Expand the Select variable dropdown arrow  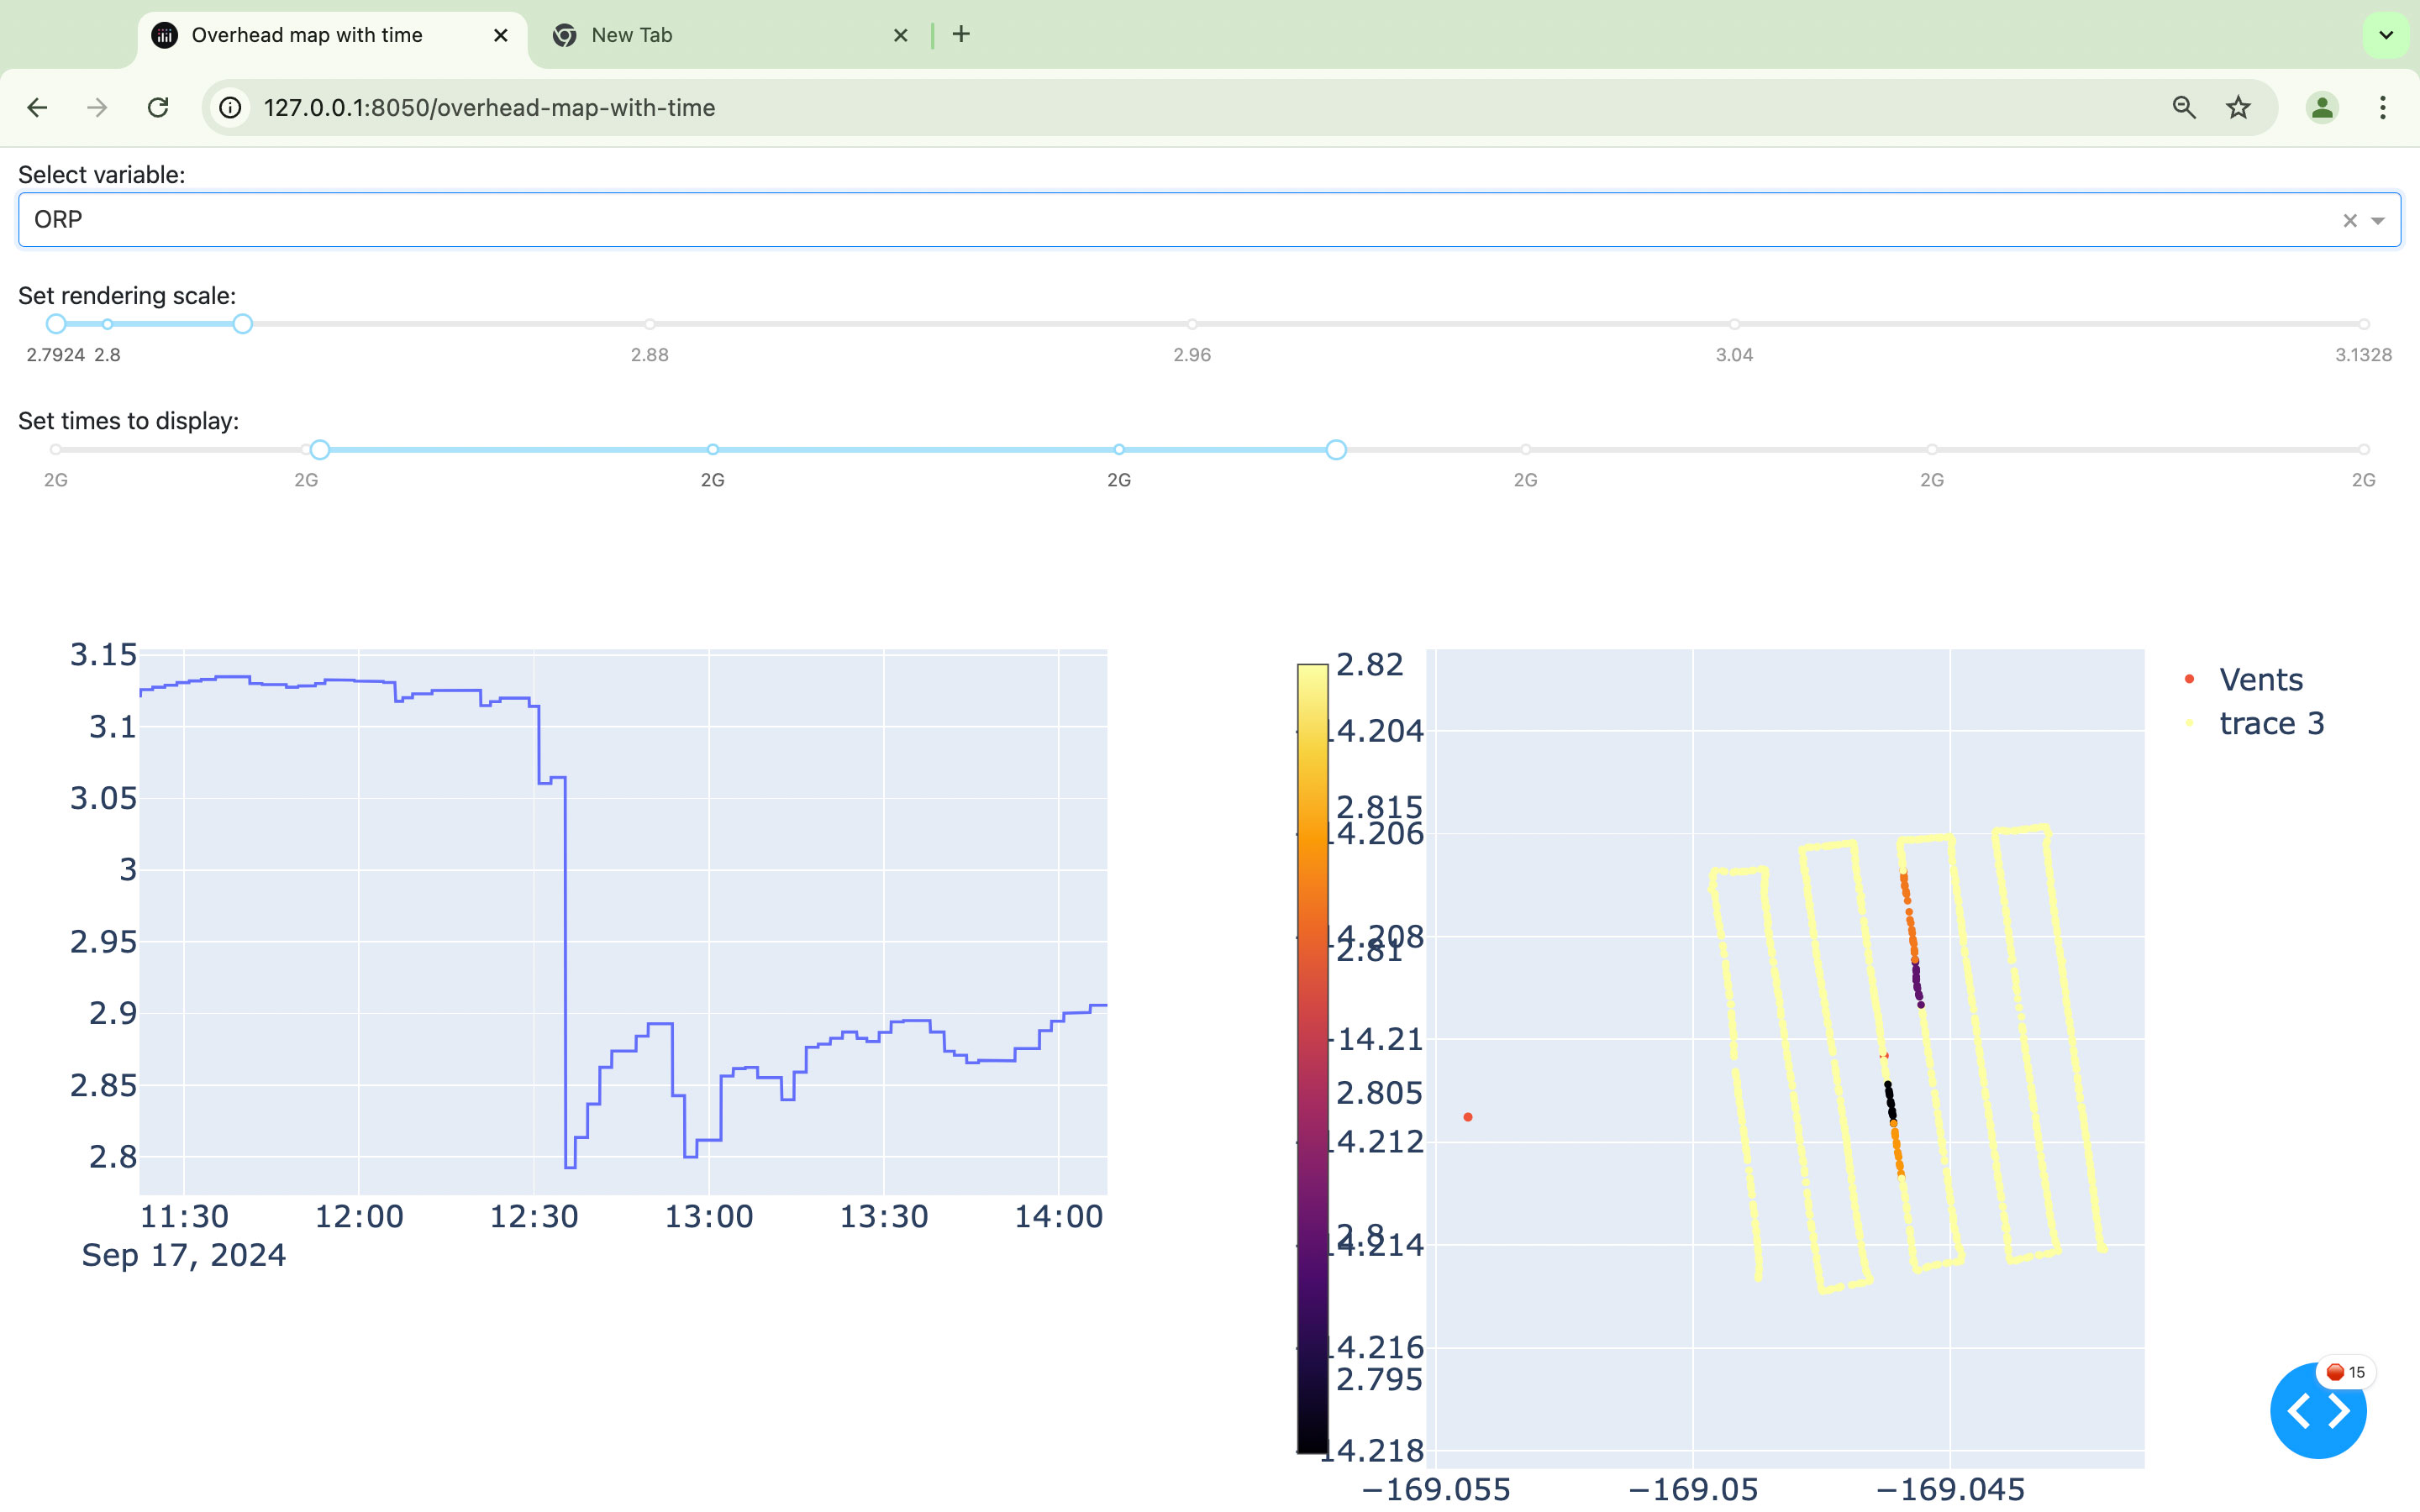2378,221
